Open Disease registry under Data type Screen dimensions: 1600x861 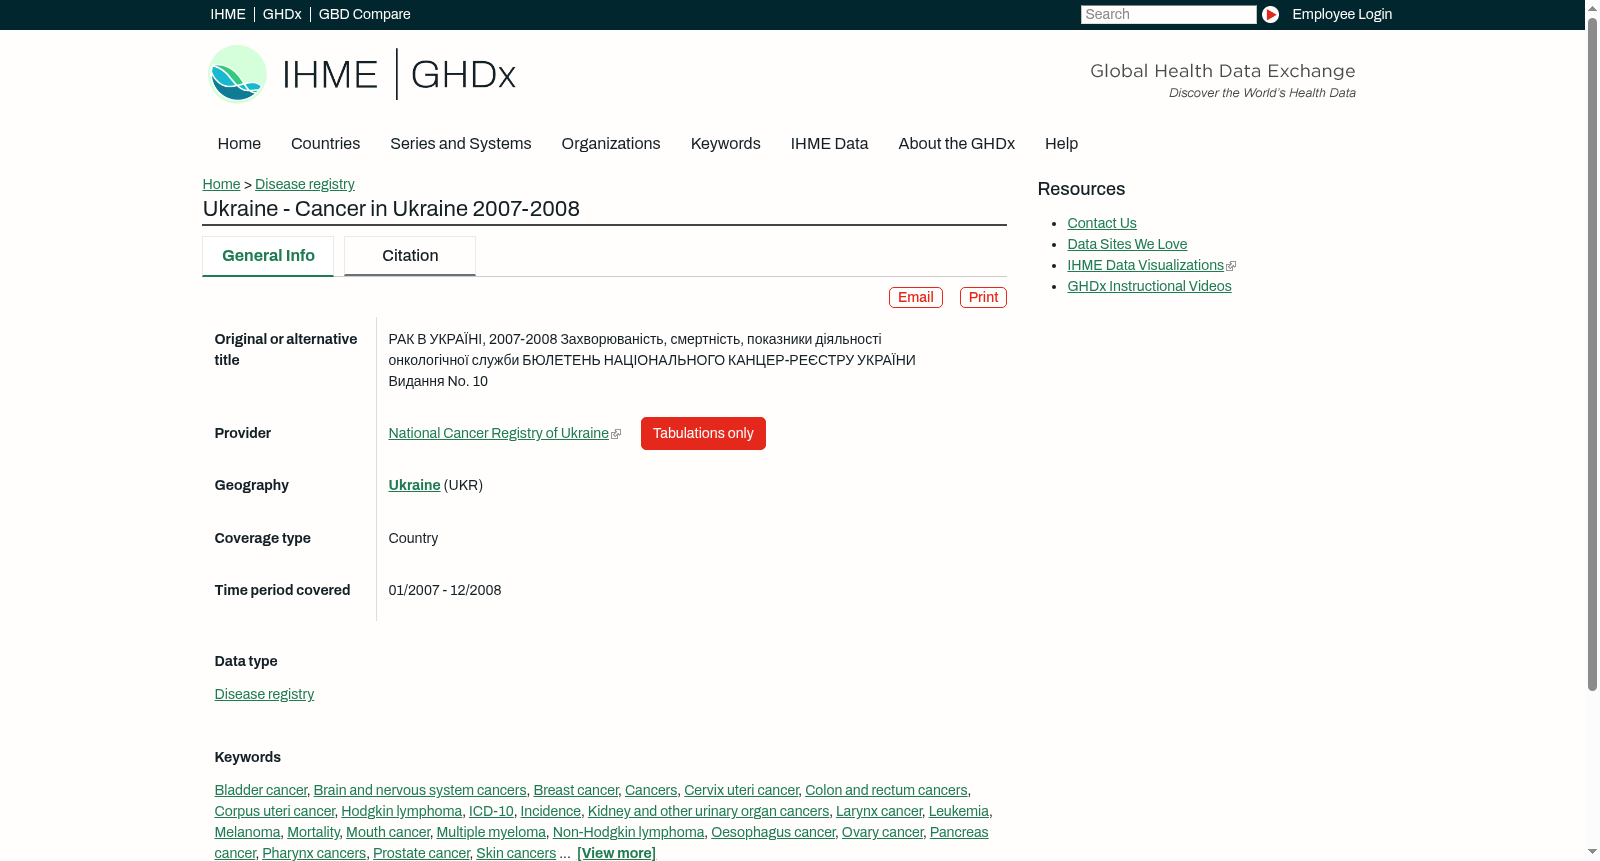point(264,694)
